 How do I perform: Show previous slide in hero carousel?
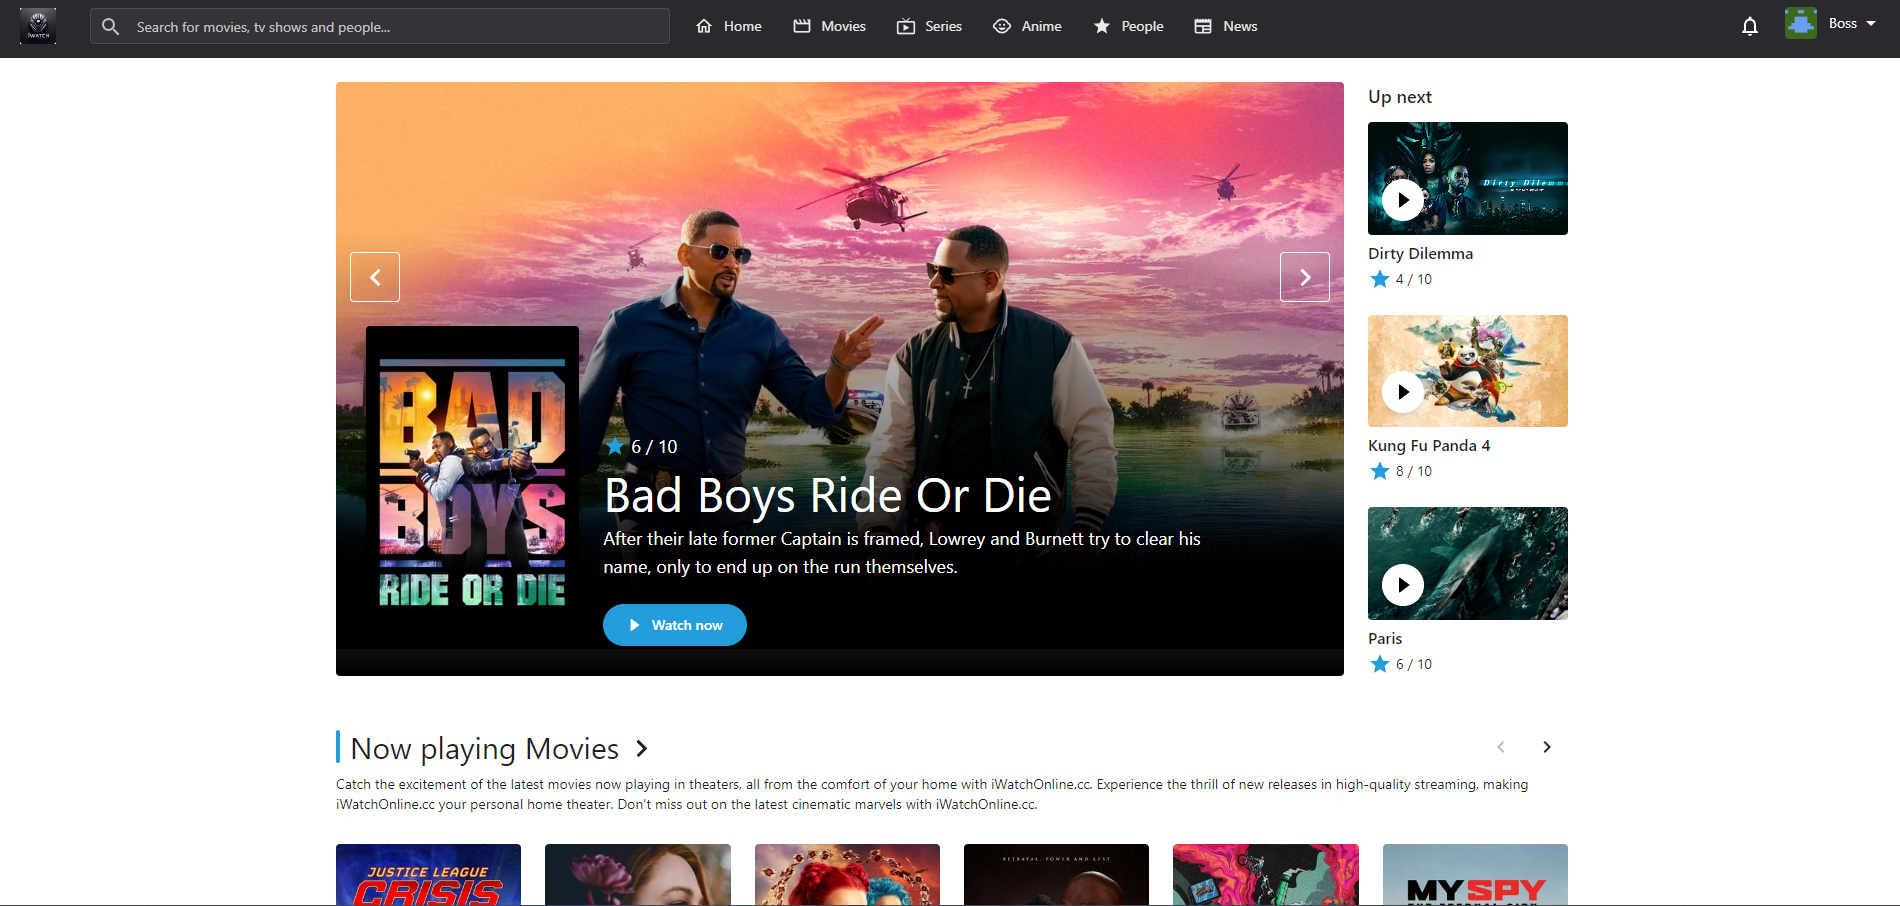point(375,277)
